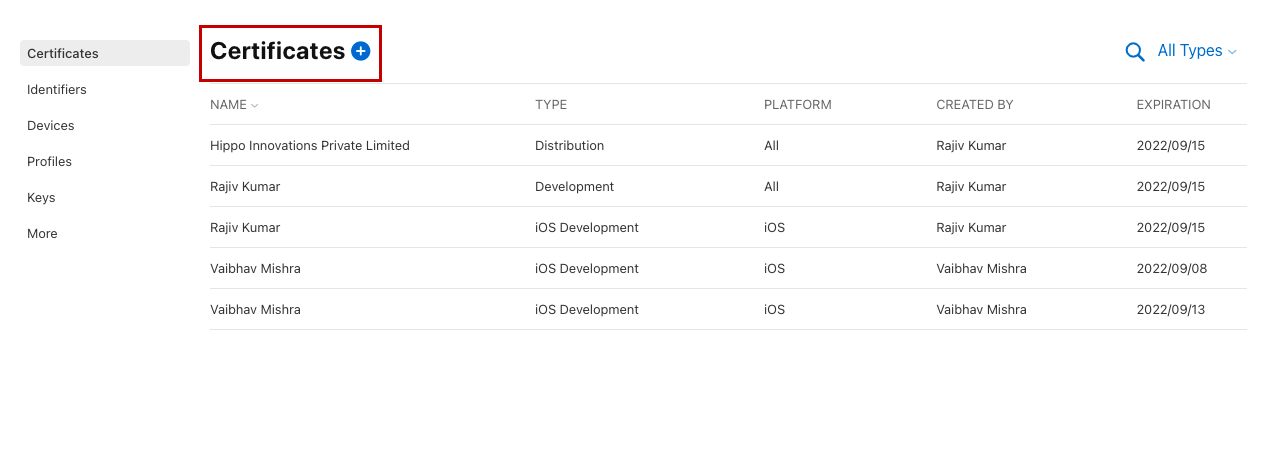
Task: Open Vaibhav Mishra certificate expiring 2022/09/13
Action: [255, 310]
